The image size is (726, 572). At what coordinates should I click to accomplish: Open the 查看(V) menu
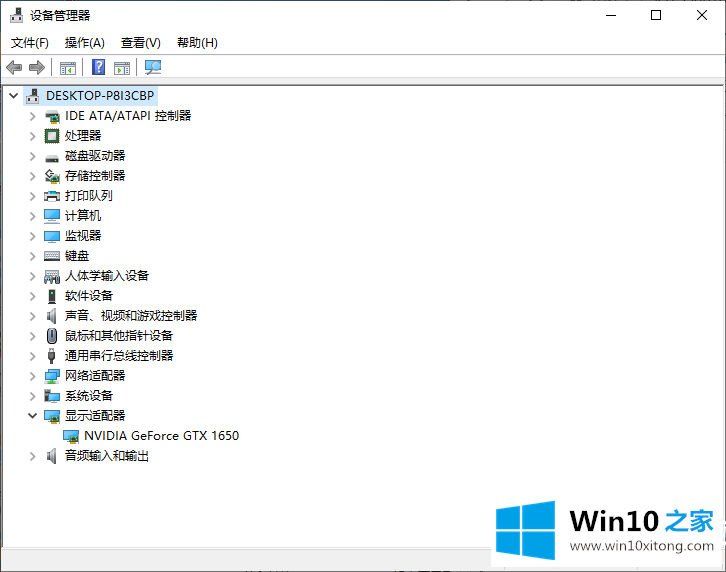[141, 43]
